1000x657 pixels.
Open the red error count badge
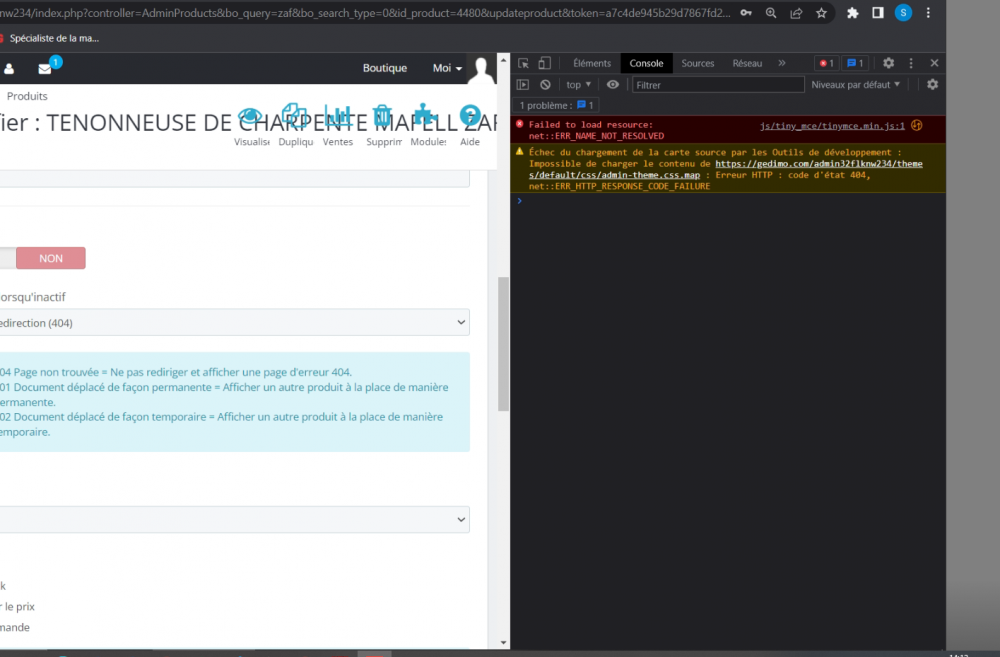pos(827,63)
